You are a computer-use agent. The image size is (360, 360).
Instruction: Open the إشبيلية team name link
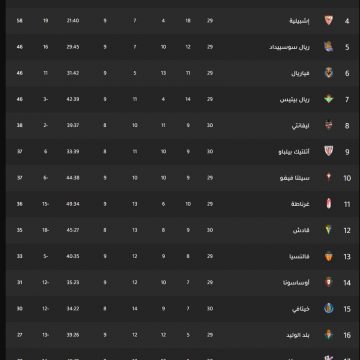[299, 21]
